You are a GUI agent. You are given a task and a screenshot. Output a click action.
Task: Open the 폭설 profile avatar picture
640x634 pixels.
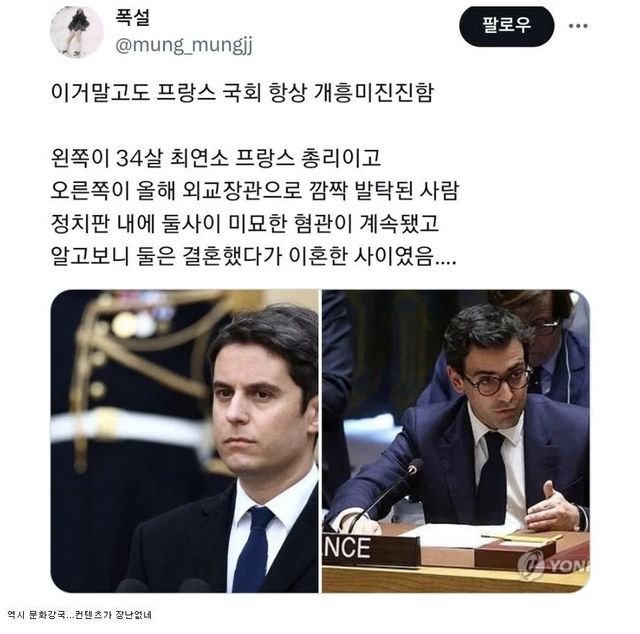[77, 32]
